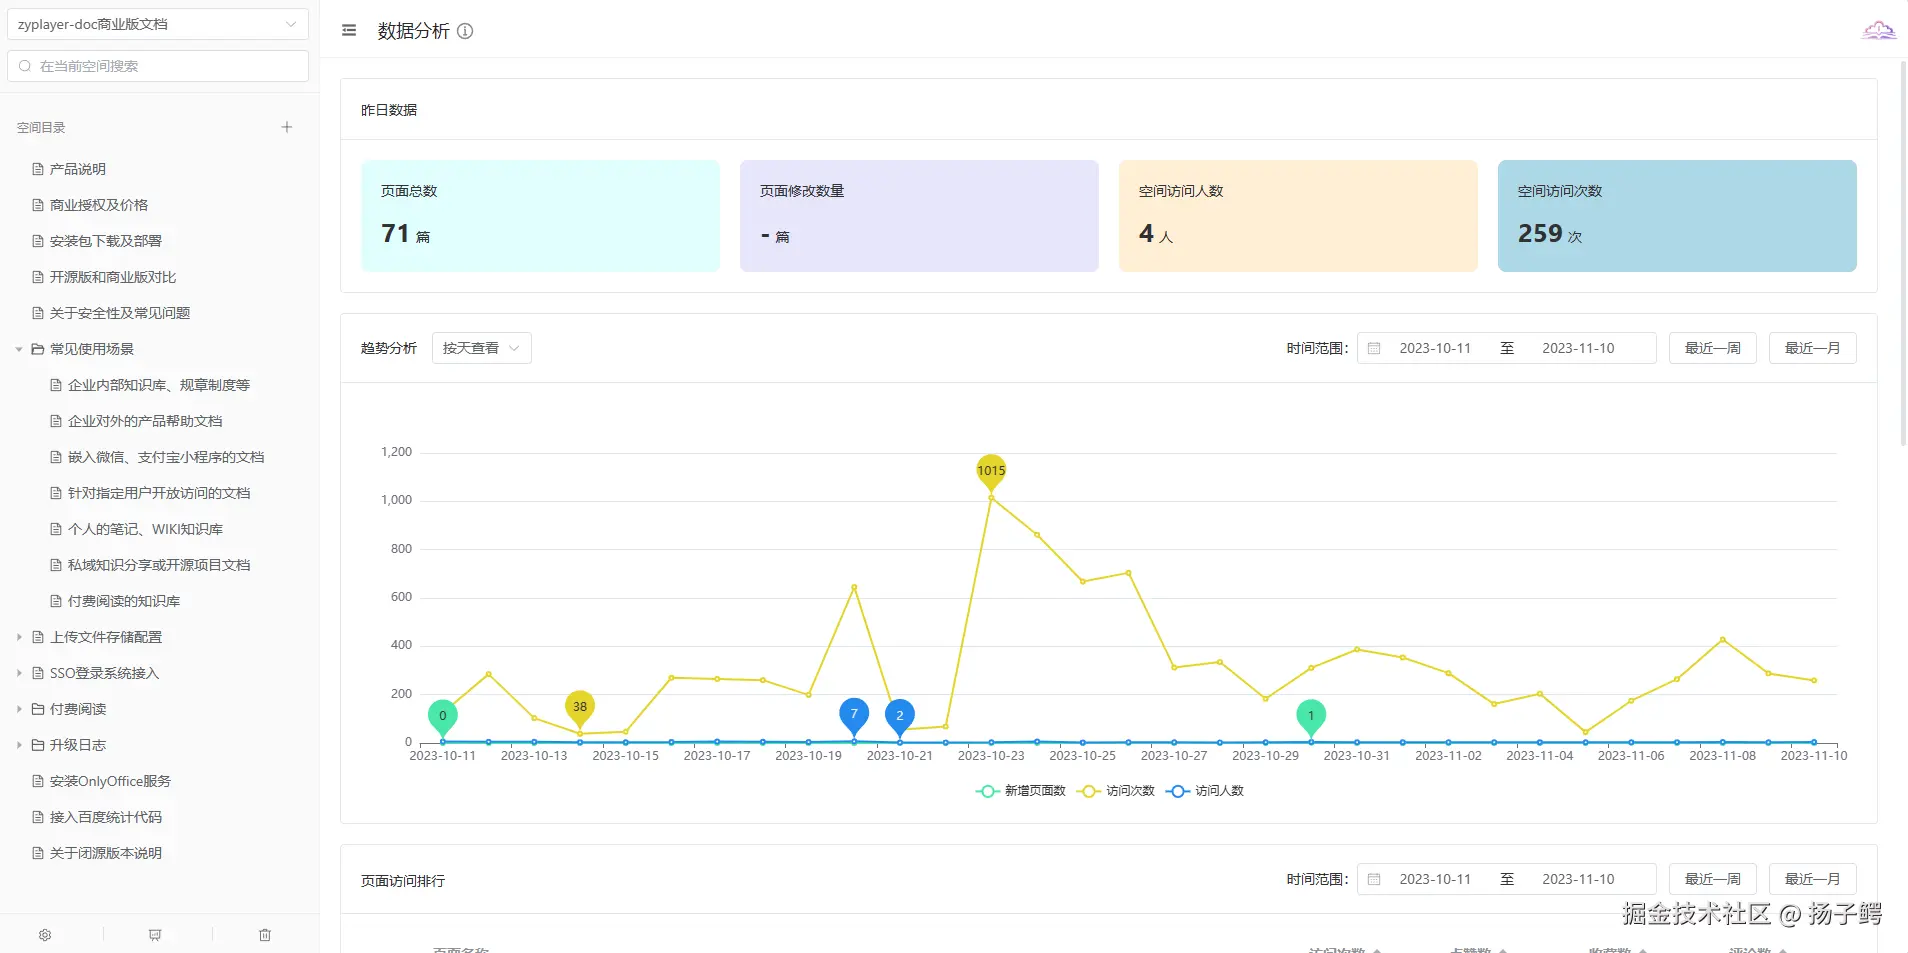Add a document with the 空间目录 plus icon
Image resolution: width=1908 pixels, height=953 pixels.
point(287,127)
